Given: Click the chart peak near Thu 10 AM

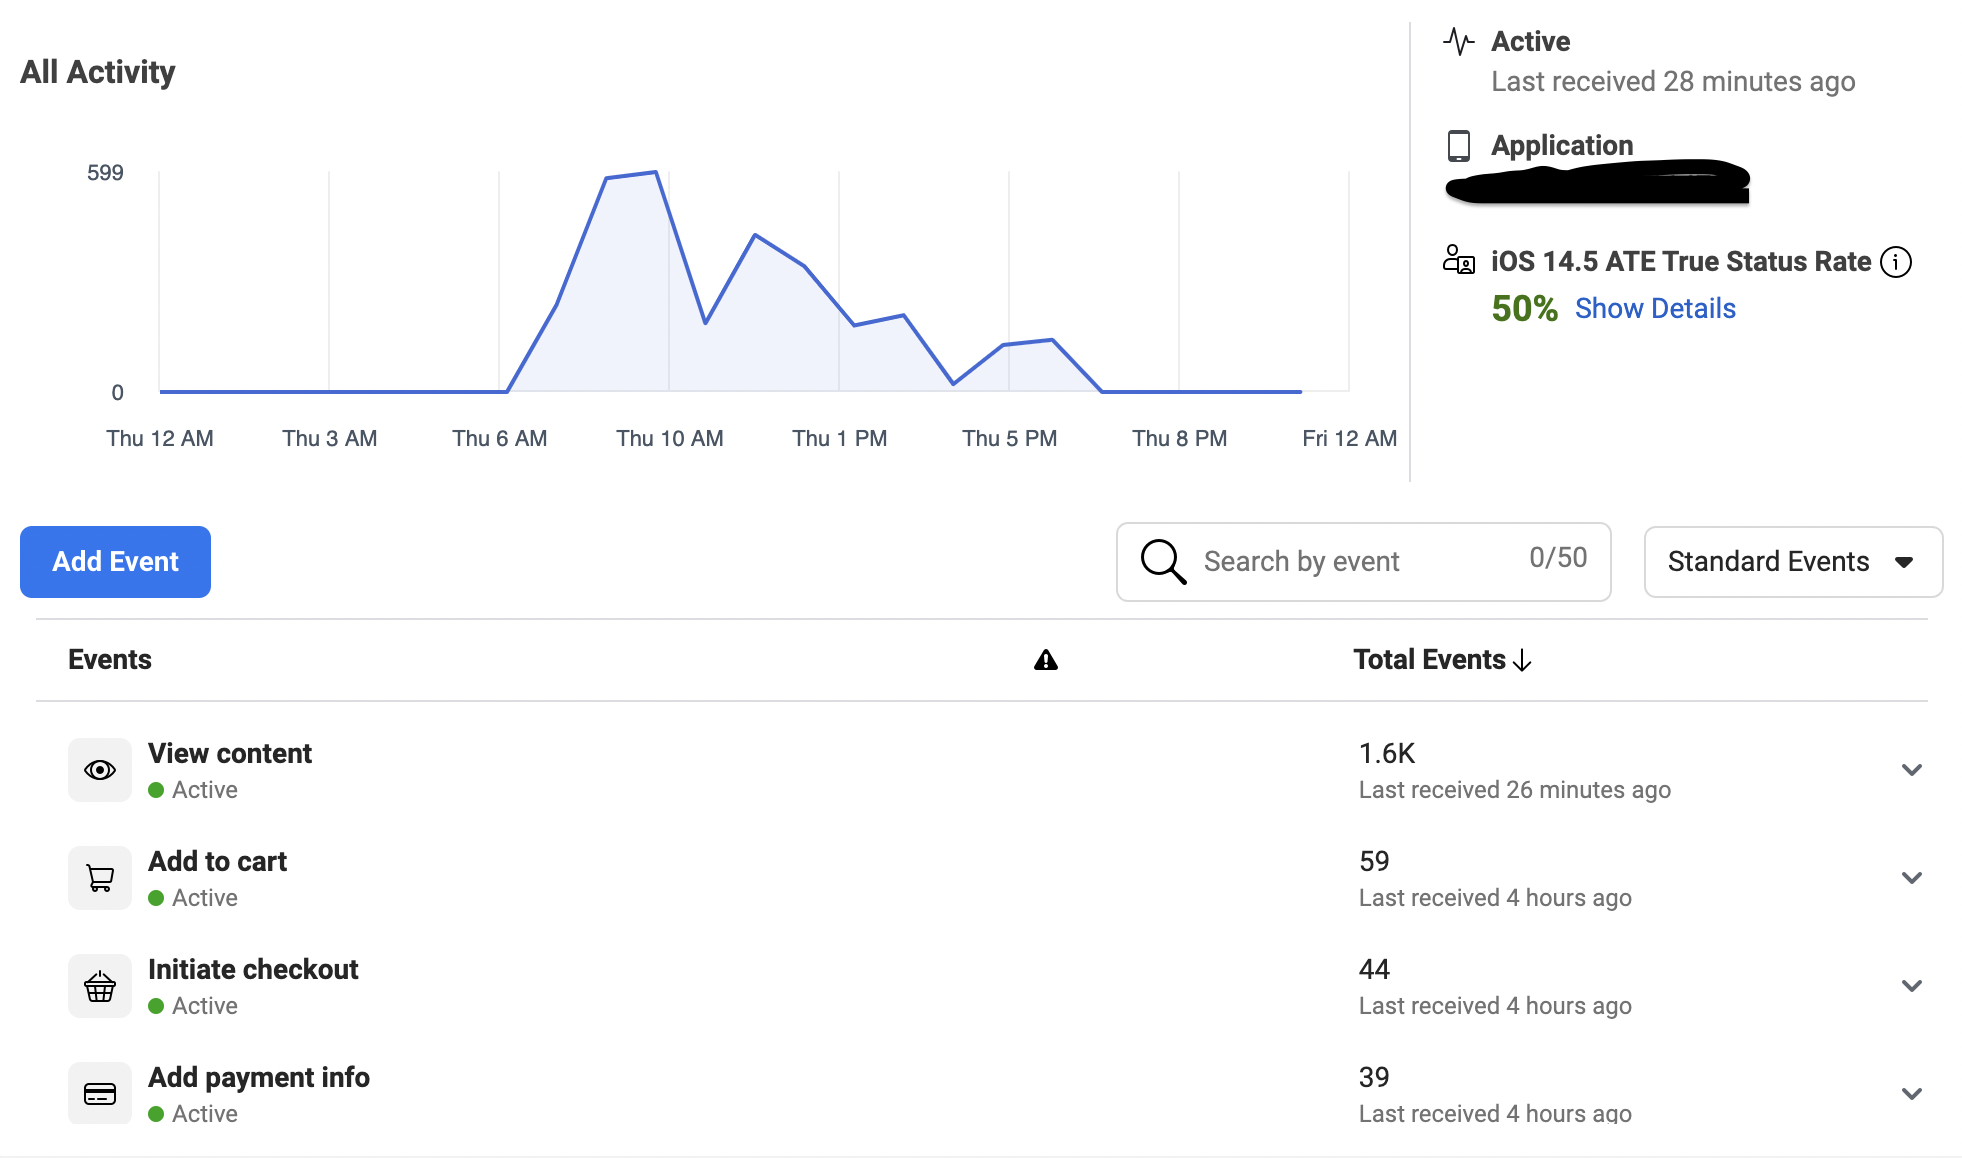Looking at the screenshot, I should click(x=655, y=174).
